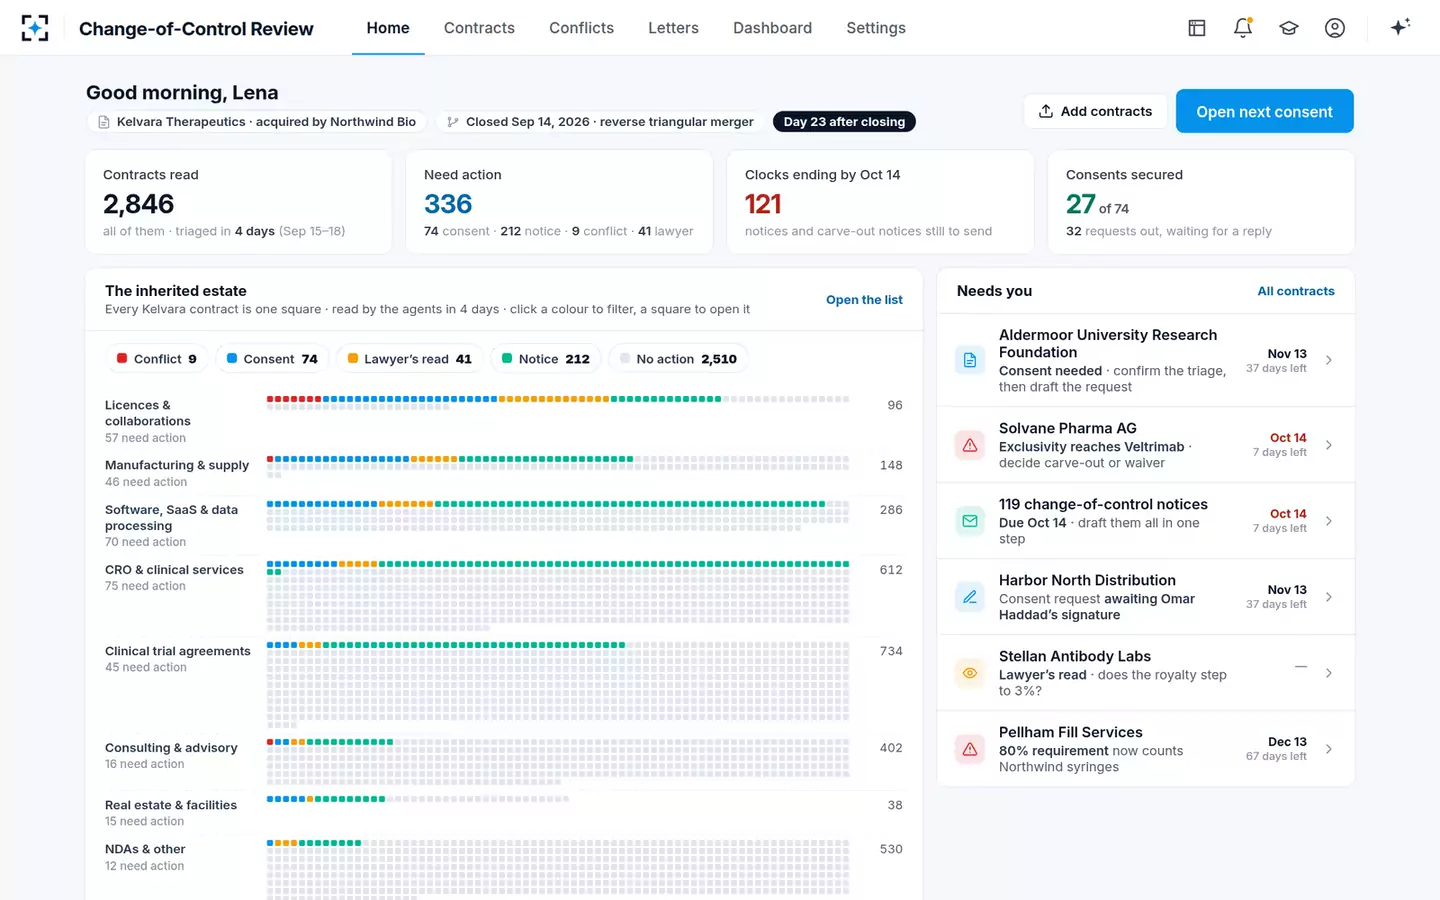Open the user profile icon
This screenshot has width=1440, height=900.
[1335, 28]
